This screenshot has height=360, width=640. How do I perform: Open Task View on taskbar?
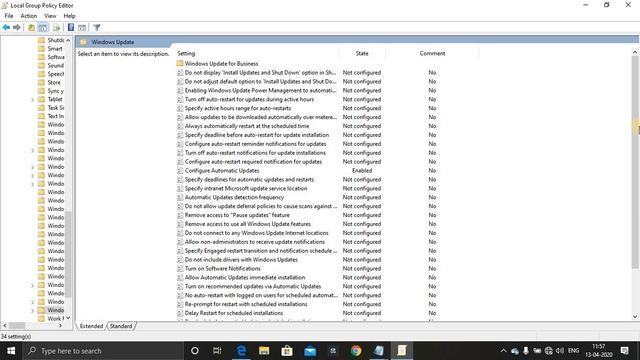tap(217, 351)
